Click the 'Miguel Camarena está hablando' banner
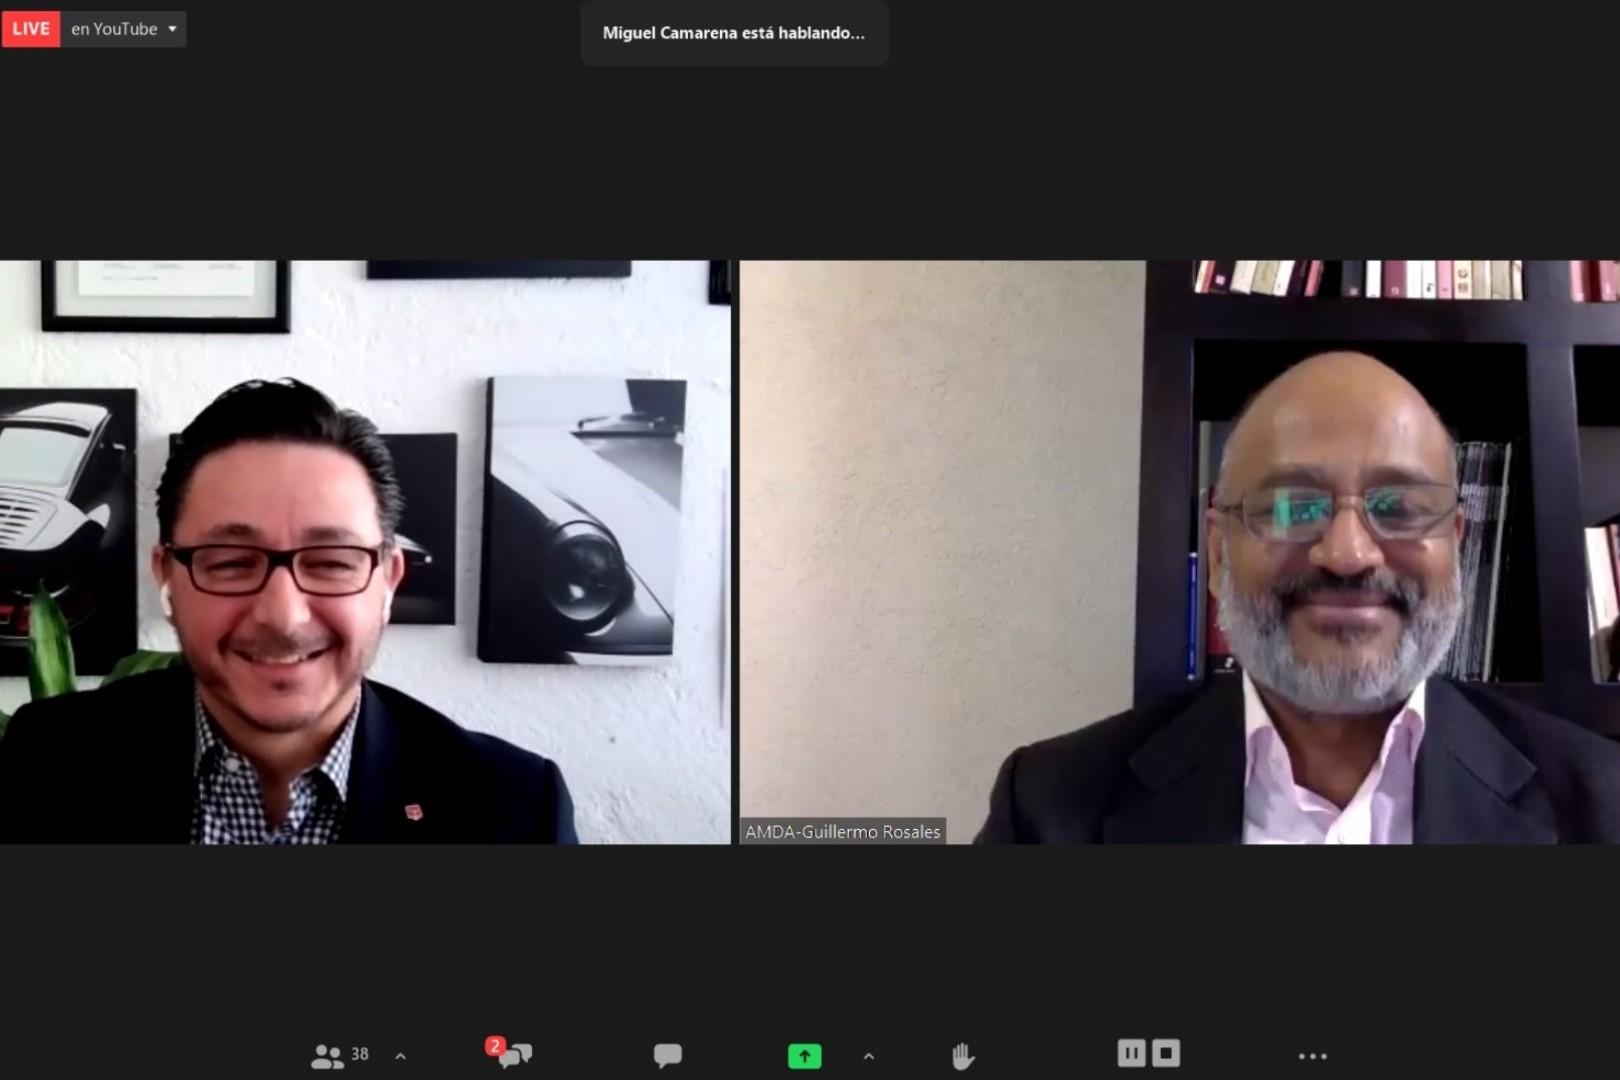This screenshot has width=1620, height=1080. coord(734,33)
